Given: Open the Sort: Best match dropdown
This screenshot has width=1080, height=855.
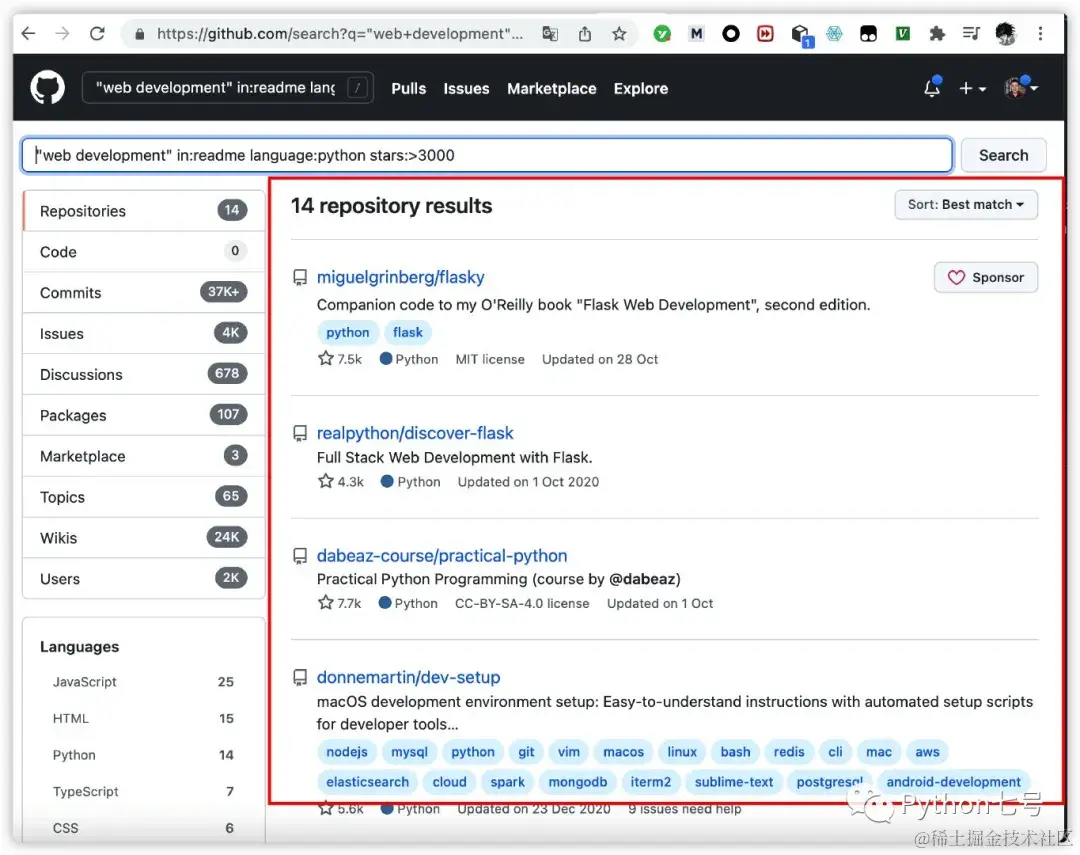Looking at the screenshot, I should [x=966, y=205].
